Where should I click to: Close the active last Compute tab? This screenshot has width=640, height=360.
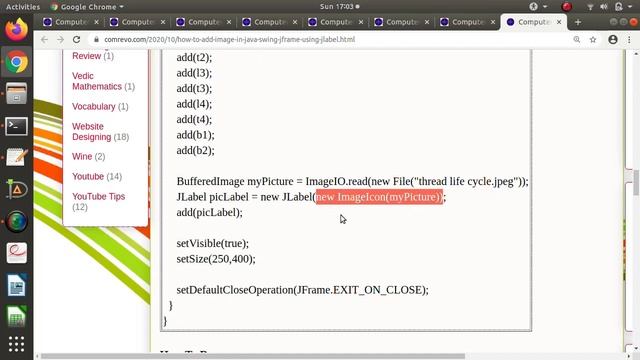[x=559, y=22]
